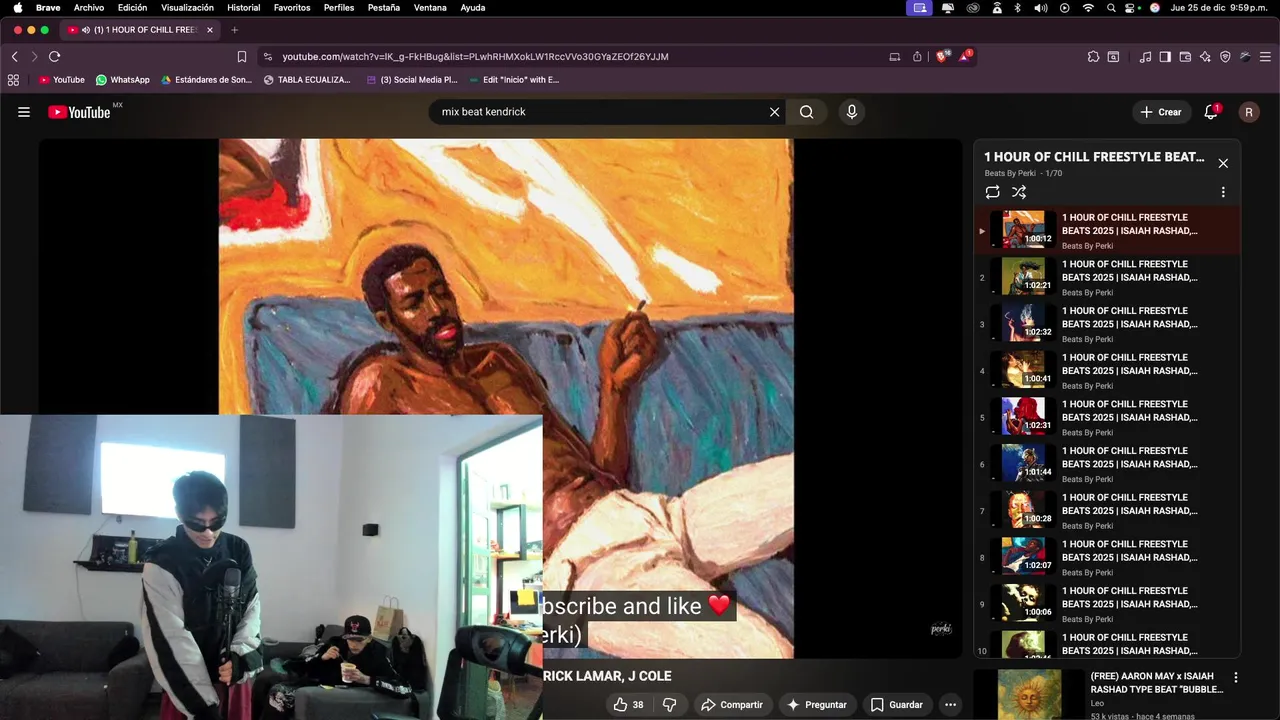Reload the page
1280x720 pixels.
(54, 57)
